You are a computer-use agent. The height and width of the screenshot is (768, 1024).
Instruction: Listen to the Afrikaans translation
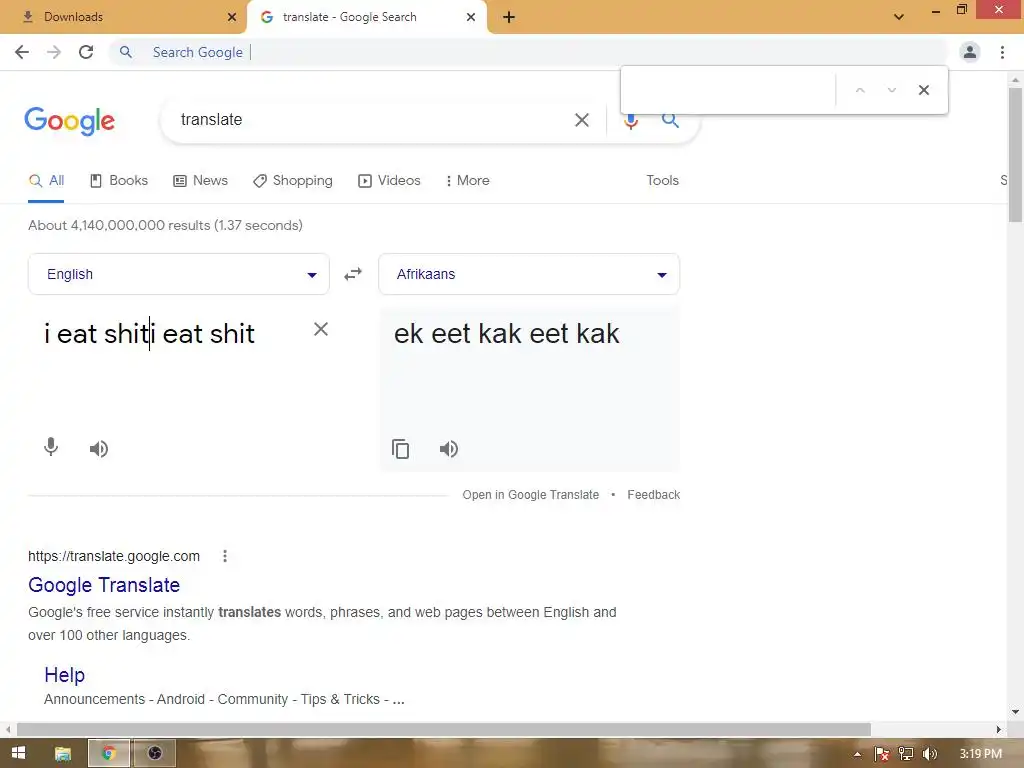tap(449, 449)
